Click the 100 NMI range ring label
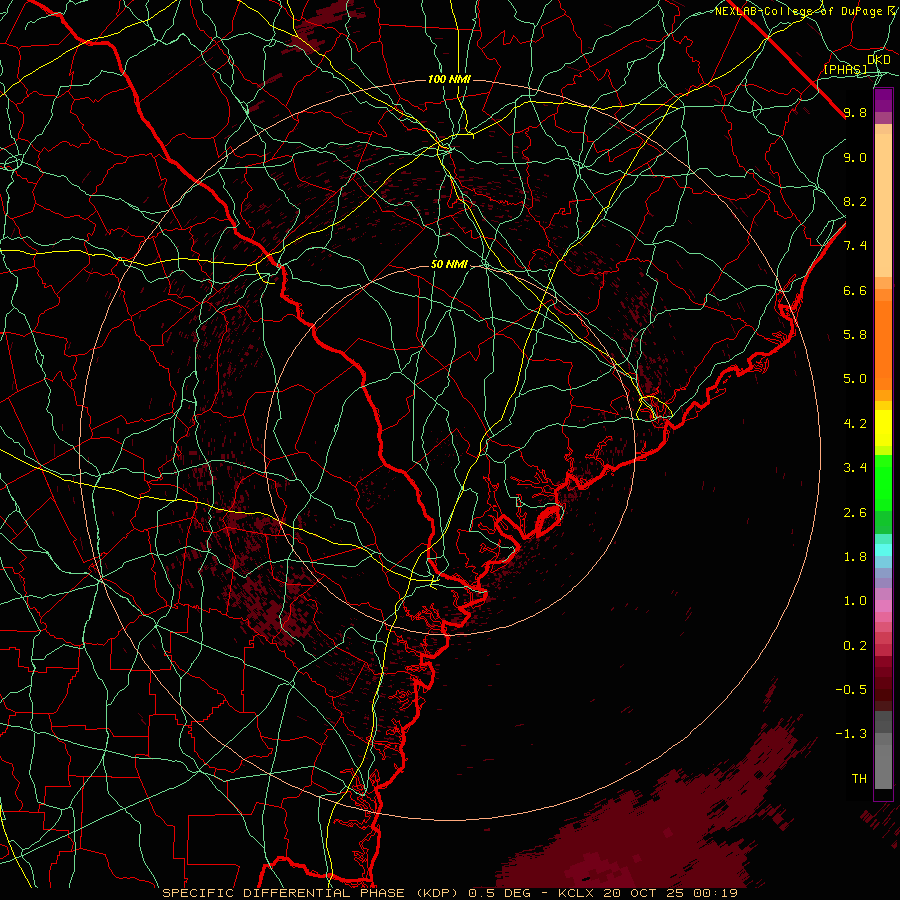Screen dimensions: 900x900 [x=449, y=79]
